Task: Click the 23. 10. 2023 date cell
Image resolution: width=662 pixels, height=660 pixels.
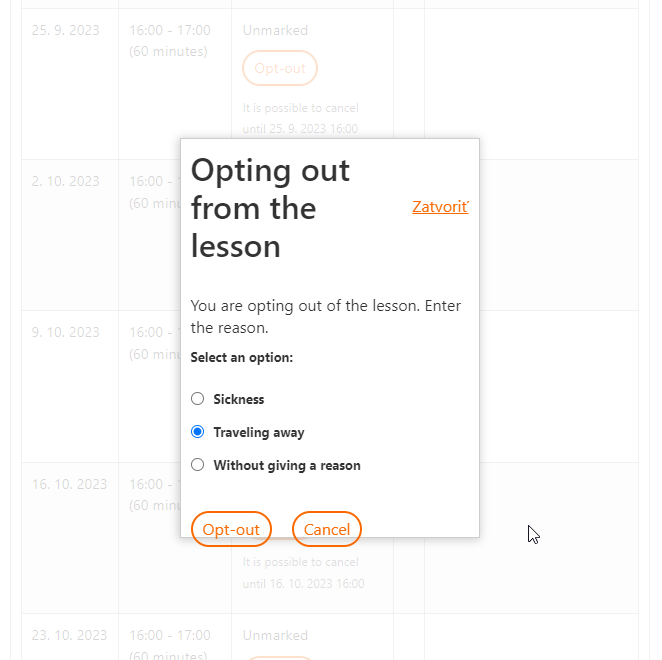Action: tap(69, 635)
